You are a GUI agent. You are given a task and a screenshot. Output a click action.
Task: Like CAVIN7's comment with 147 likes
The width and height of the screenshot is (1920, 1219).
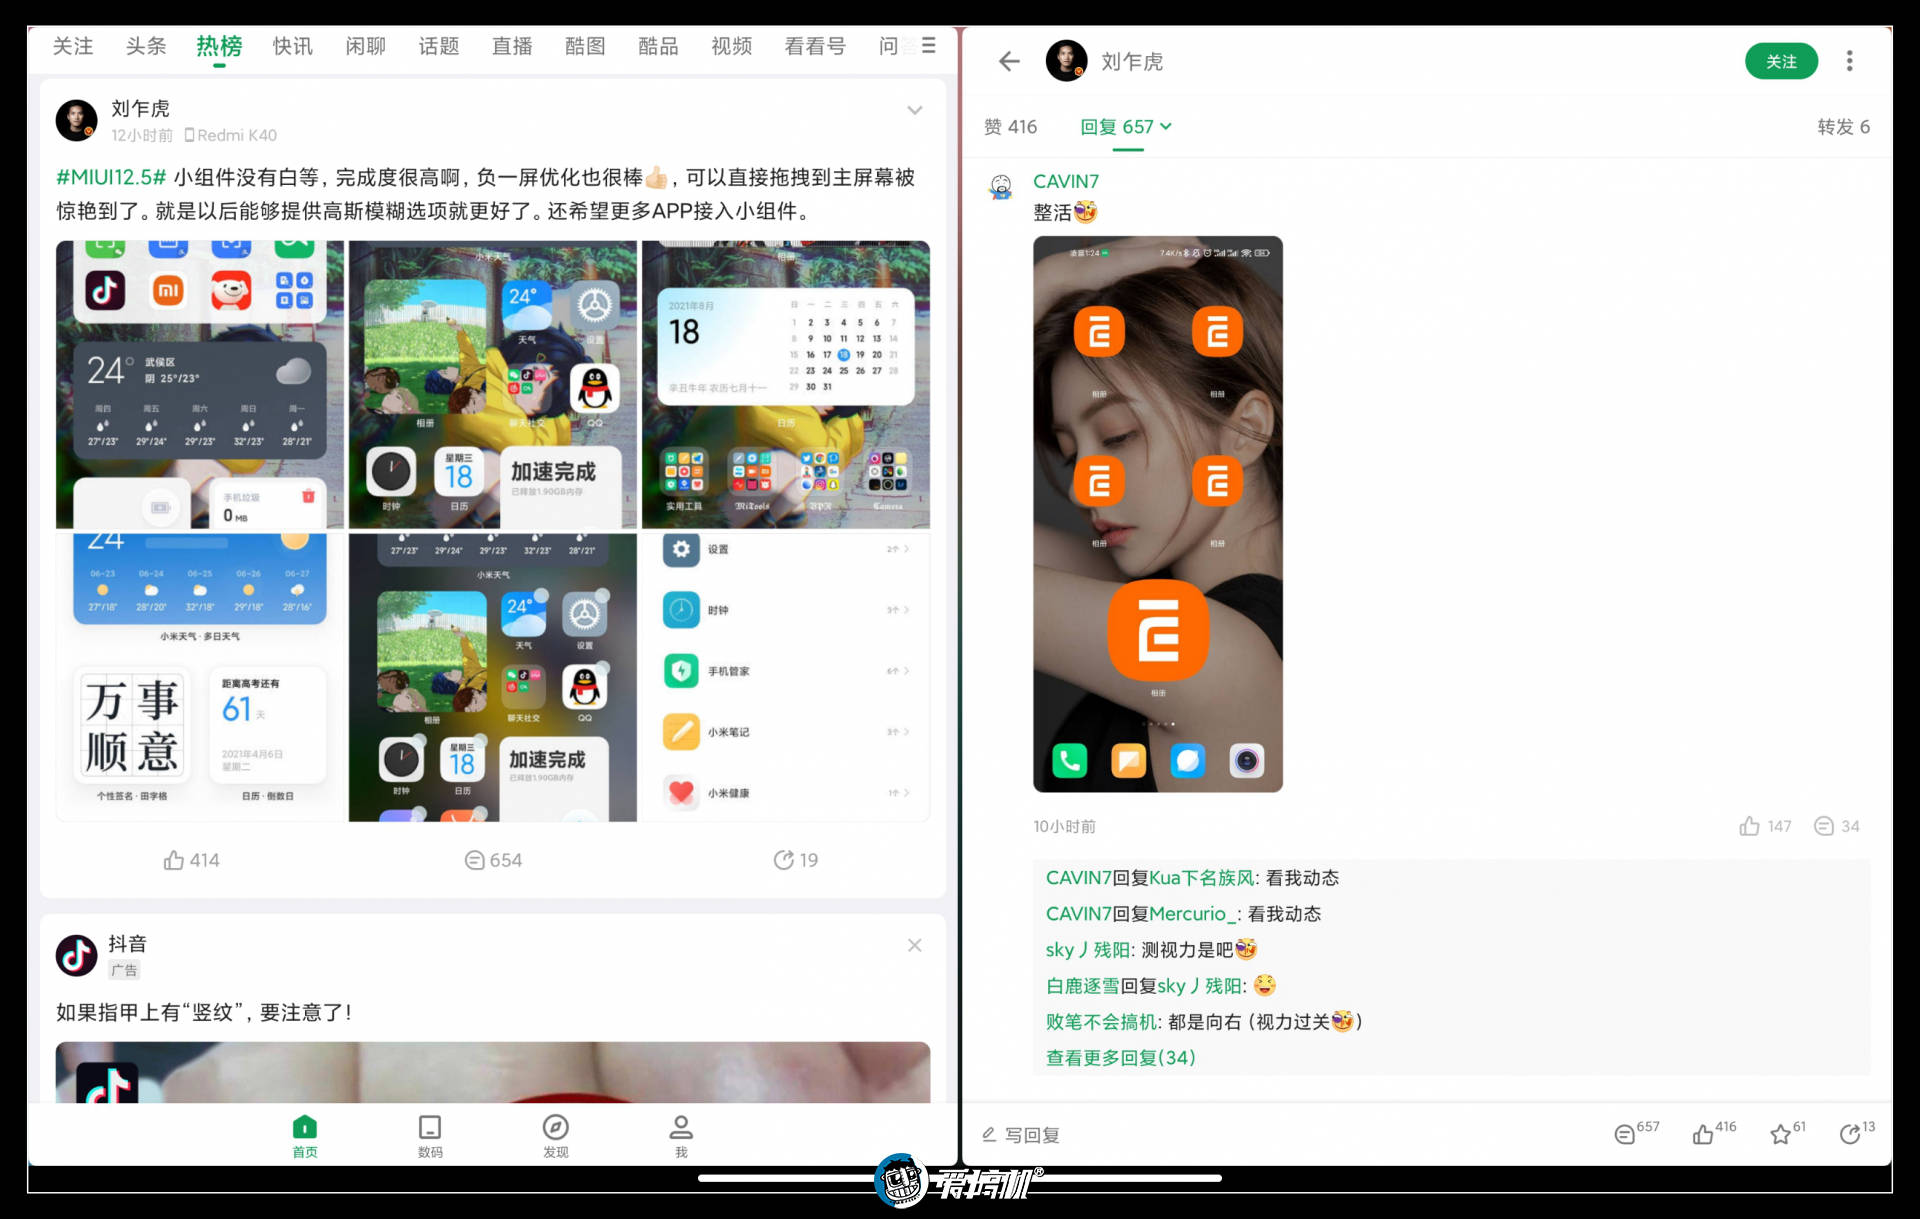1765,826
